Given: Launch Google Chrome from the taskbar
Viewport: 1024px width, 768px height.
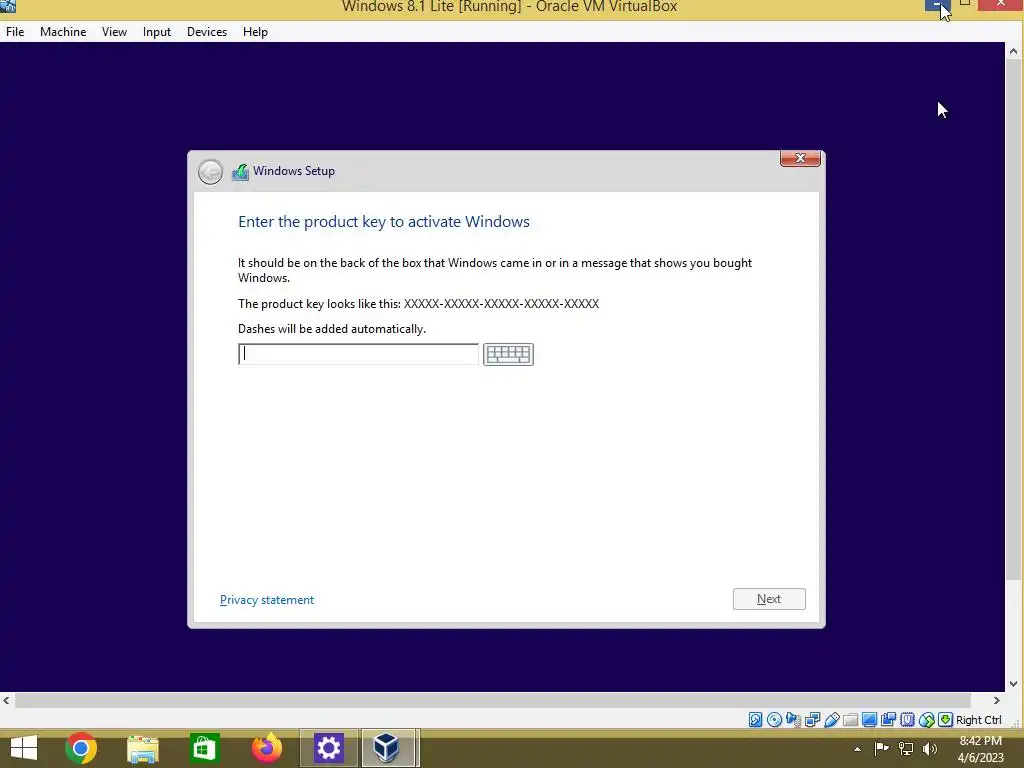Looking at the screenshot, I should pos(81,748).
